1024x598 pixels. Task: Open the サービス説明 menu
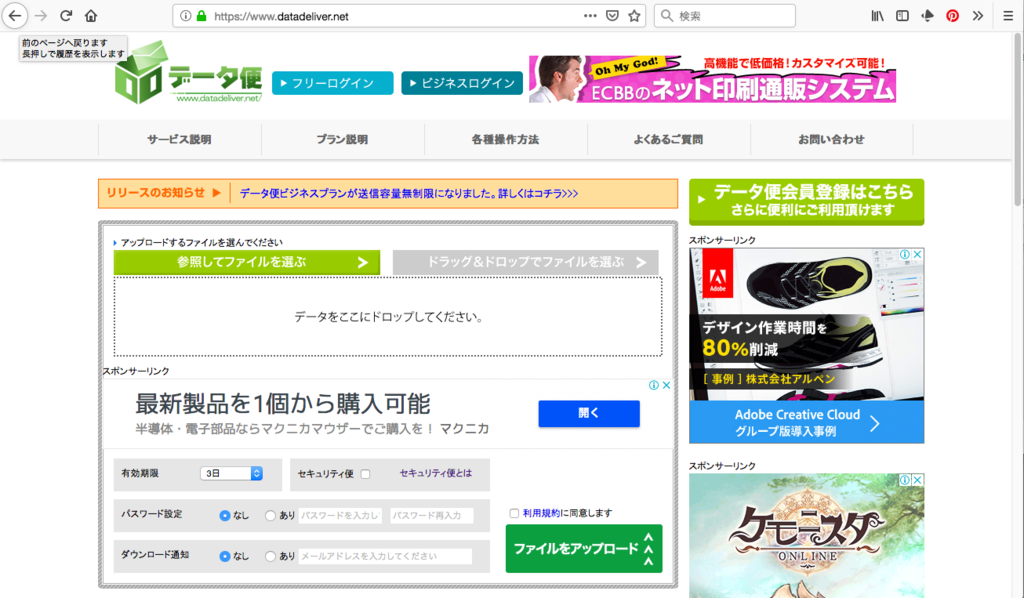[x=180, y=139]
